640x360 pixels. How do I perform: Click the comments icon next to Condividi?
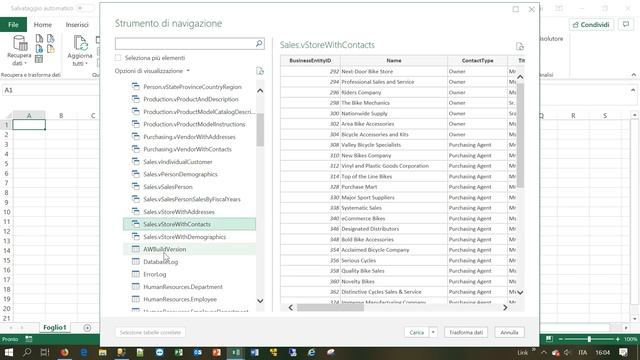[626, 24]
